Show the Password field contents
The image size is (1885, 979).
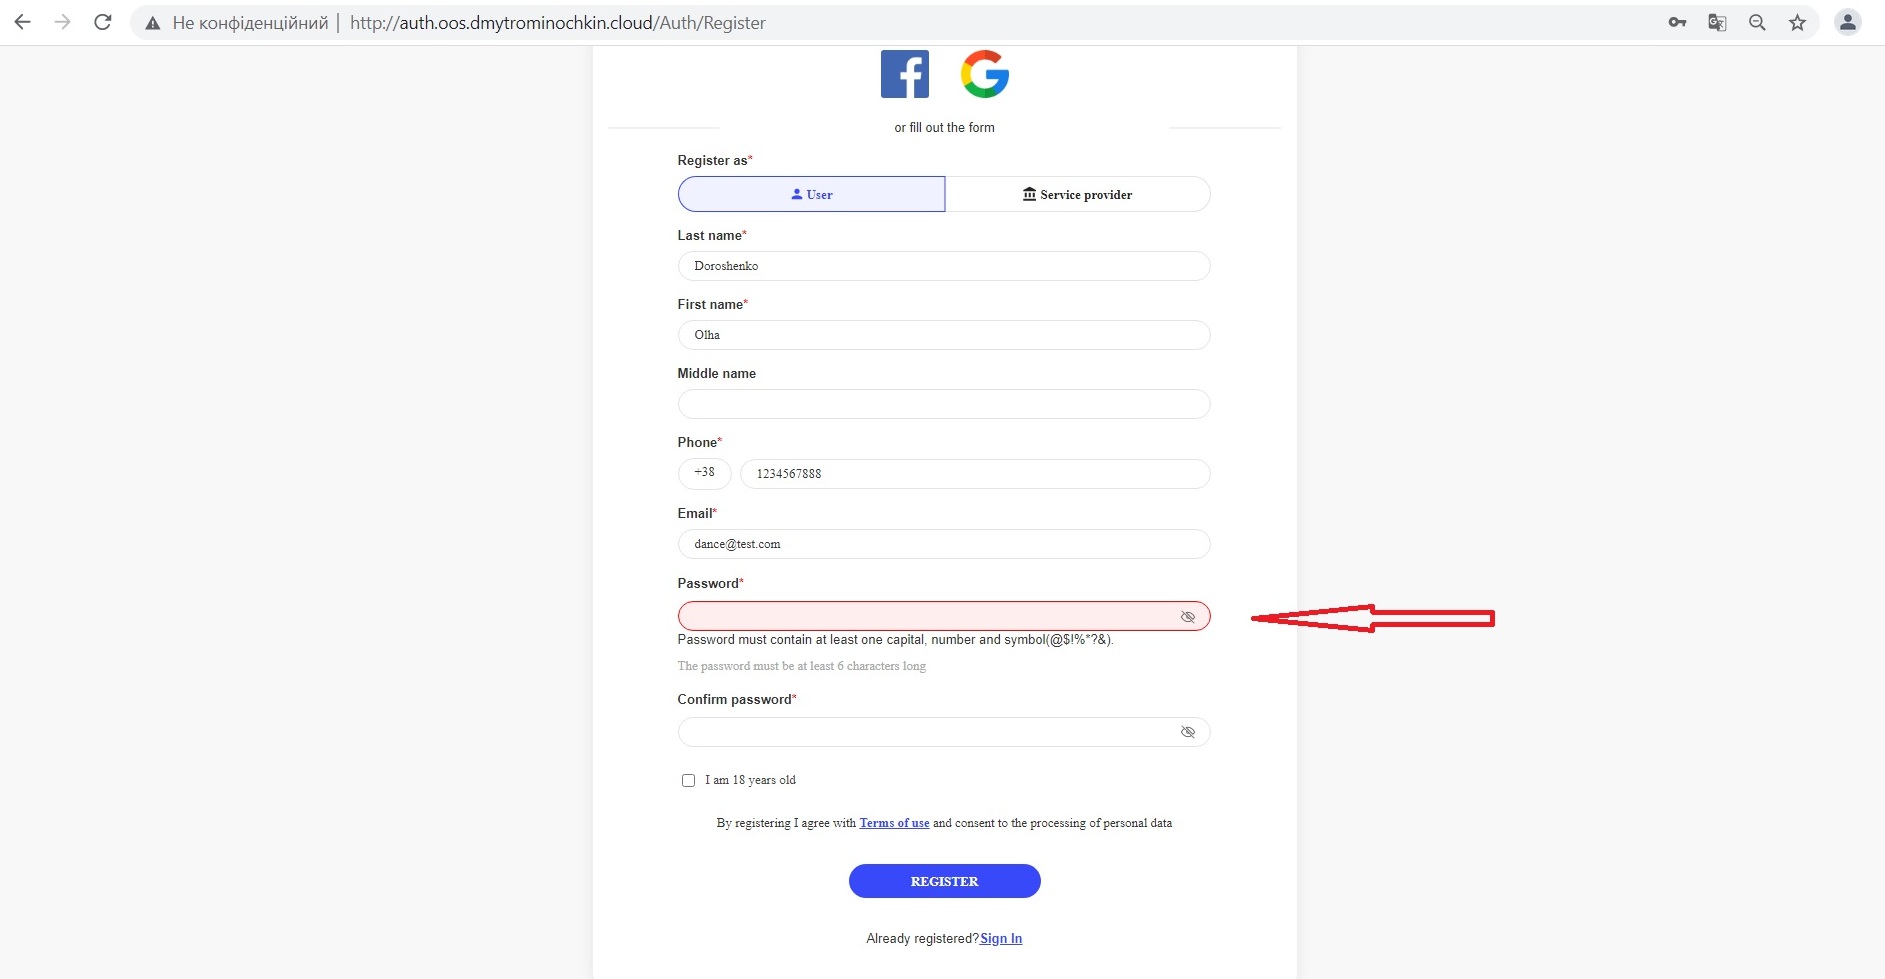click(x=1188, y=616)
